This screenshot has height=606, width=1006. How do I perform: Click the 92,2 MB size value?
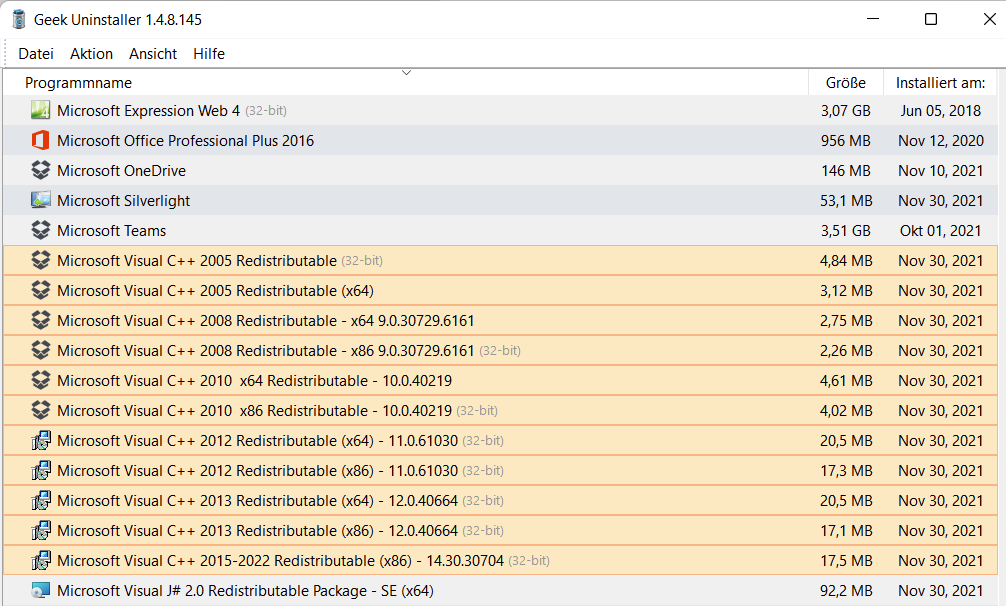[846, 591]
